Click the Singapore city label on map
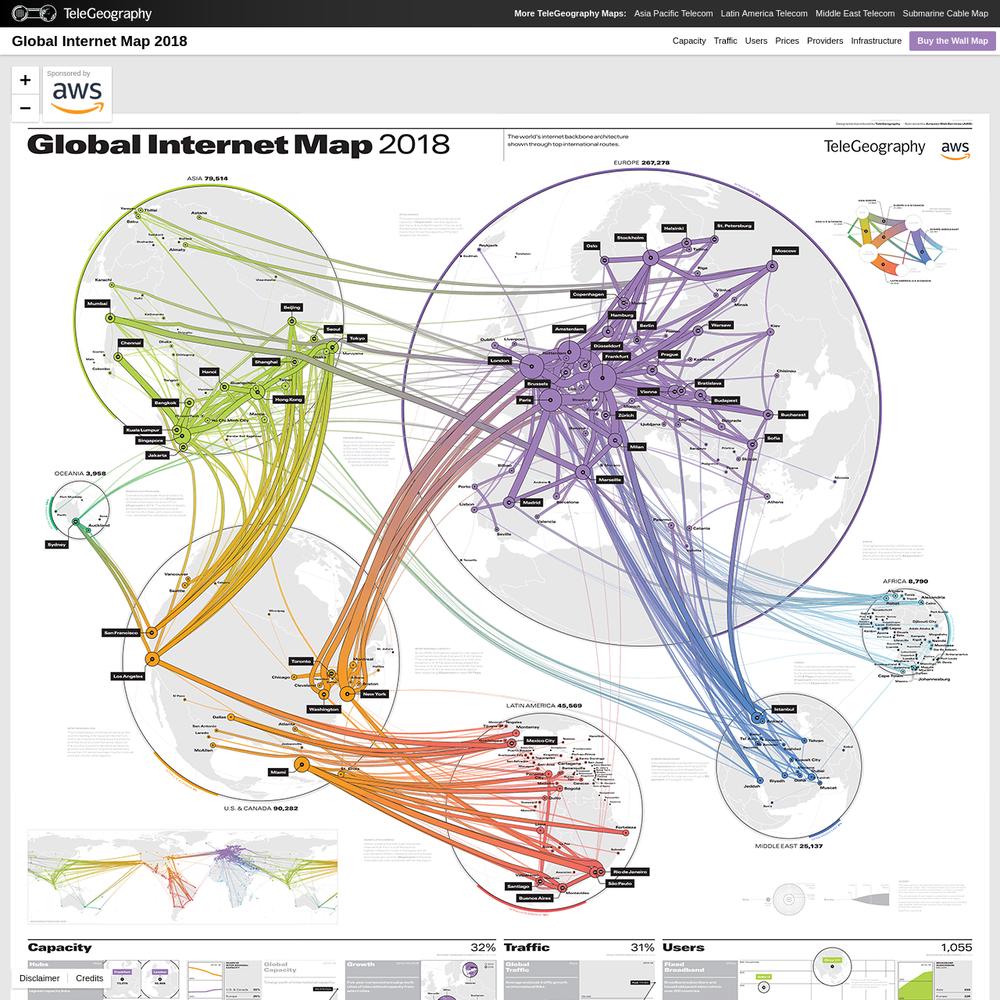 [151, 440]
